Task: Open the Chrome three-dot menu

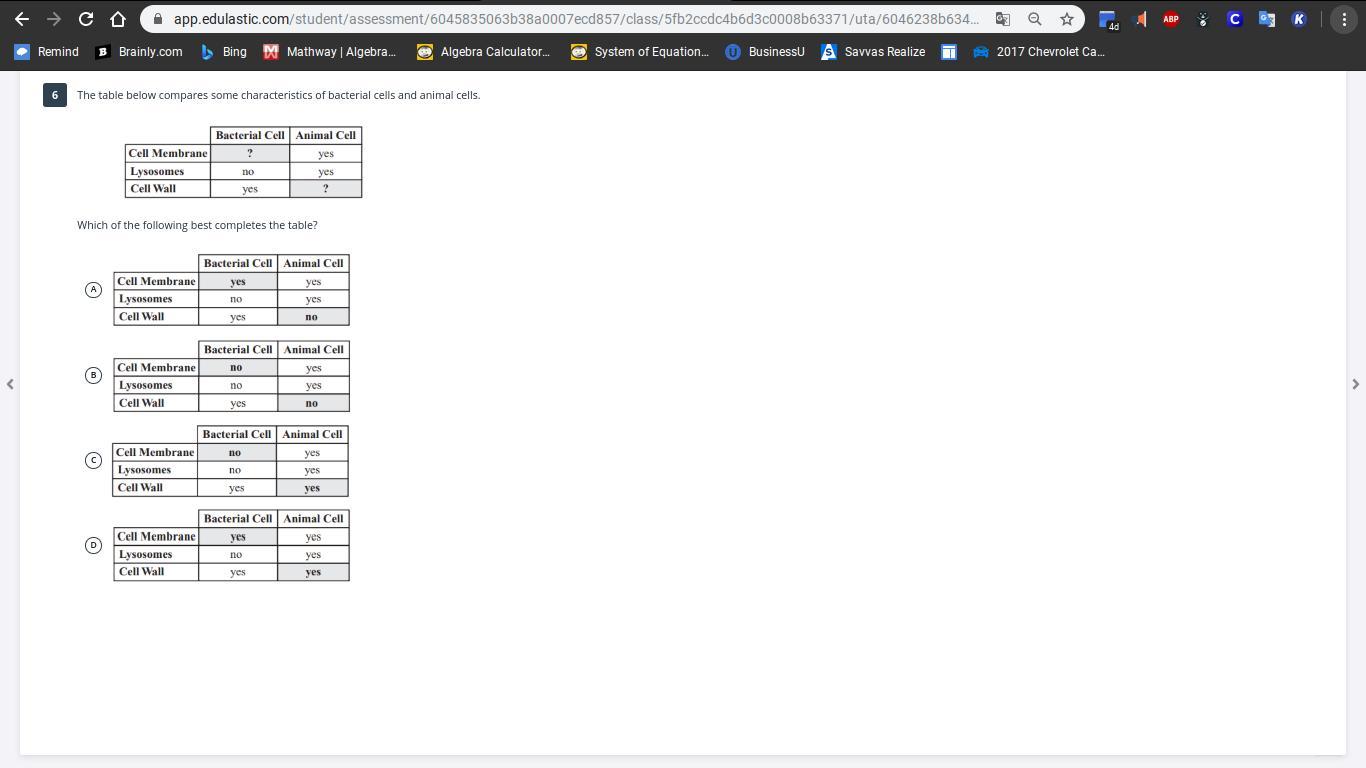Action: [1344, 19]
